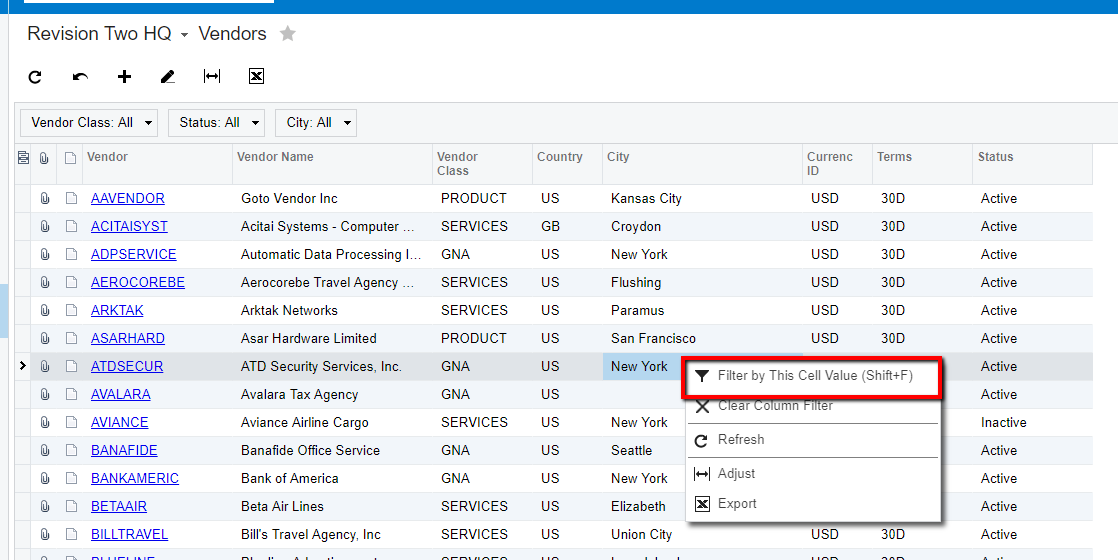Choose Refresh from the context menu
Image resolution: width=1118 pixels, height=560 pixels.
point(814,440)
